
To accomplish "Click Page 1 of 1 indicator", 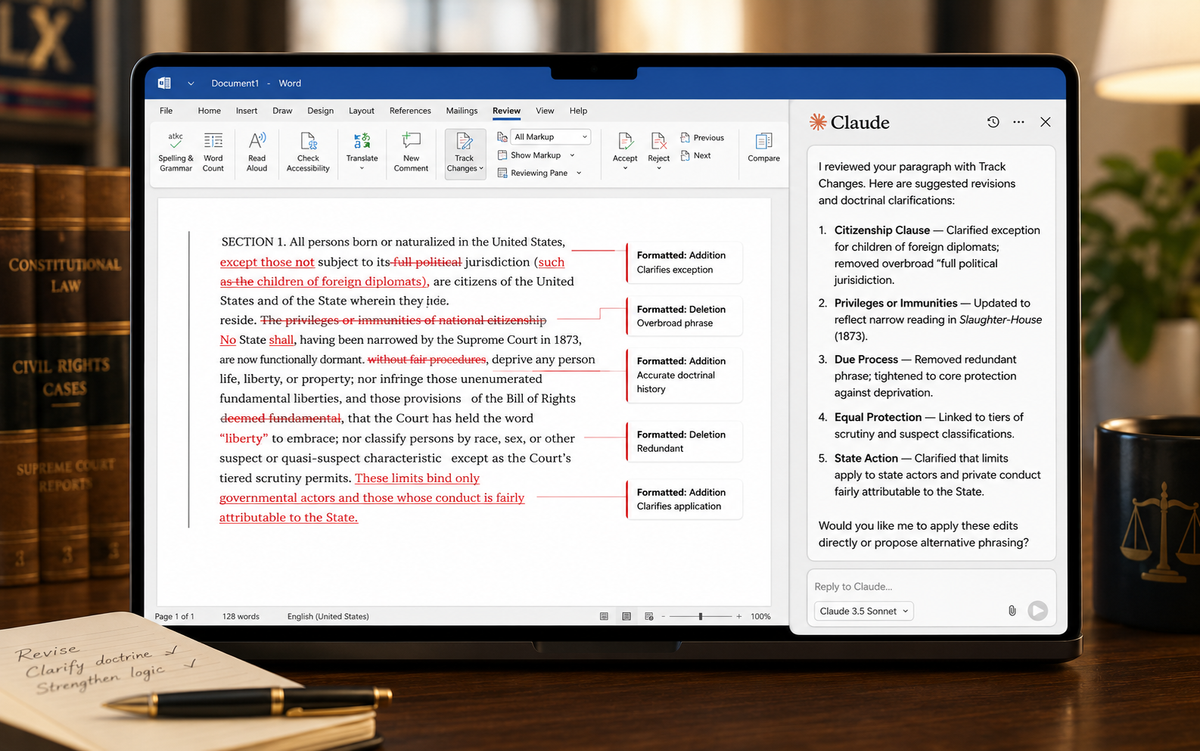I will click(x=175, y=616).
